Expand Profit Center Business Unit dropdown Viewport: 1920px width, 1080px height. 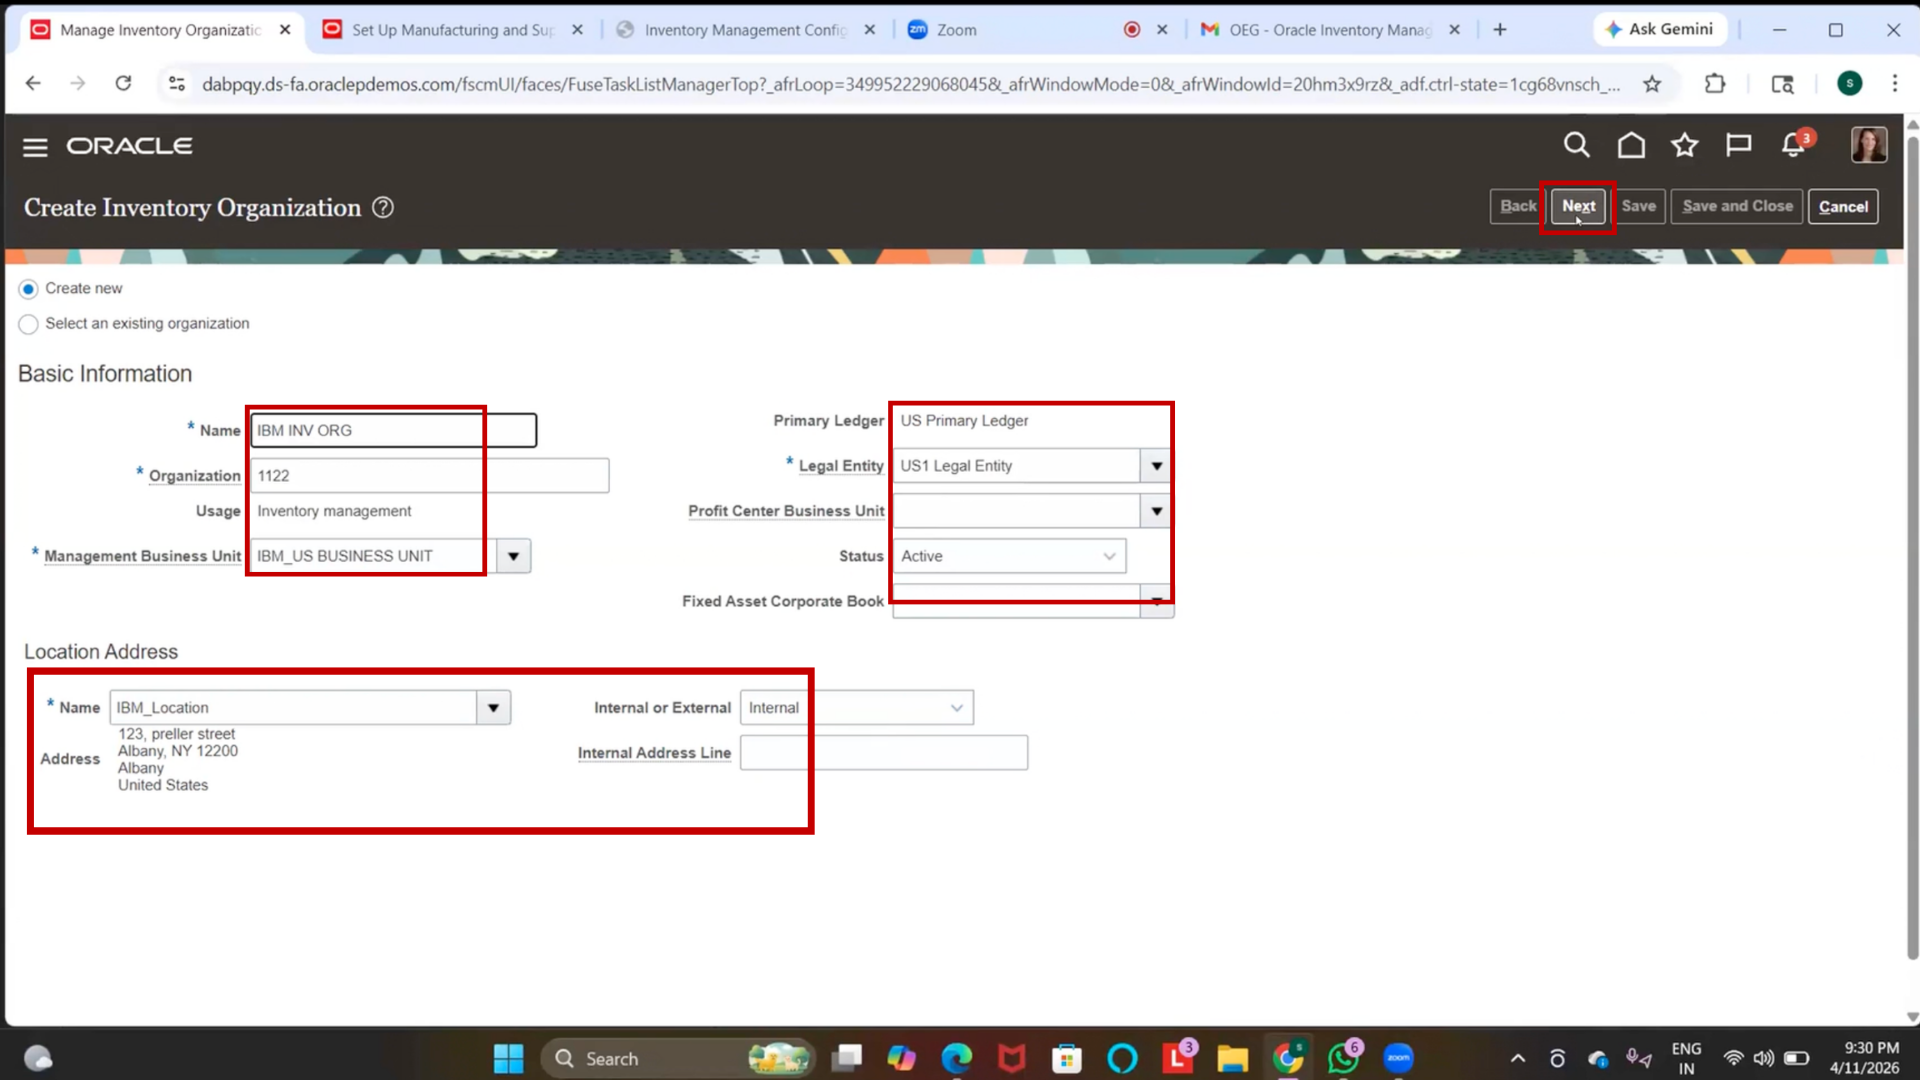tap(1156, 511)
